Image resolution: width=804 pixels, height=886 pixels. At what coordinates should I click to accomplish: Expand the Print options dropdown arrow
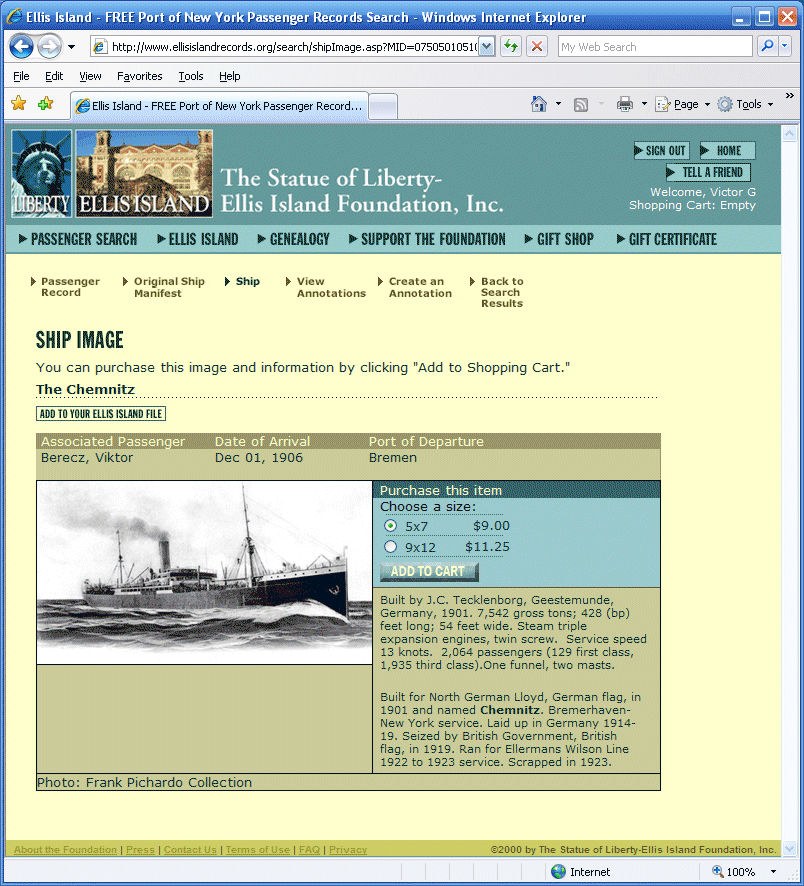[x=644, y=104]
